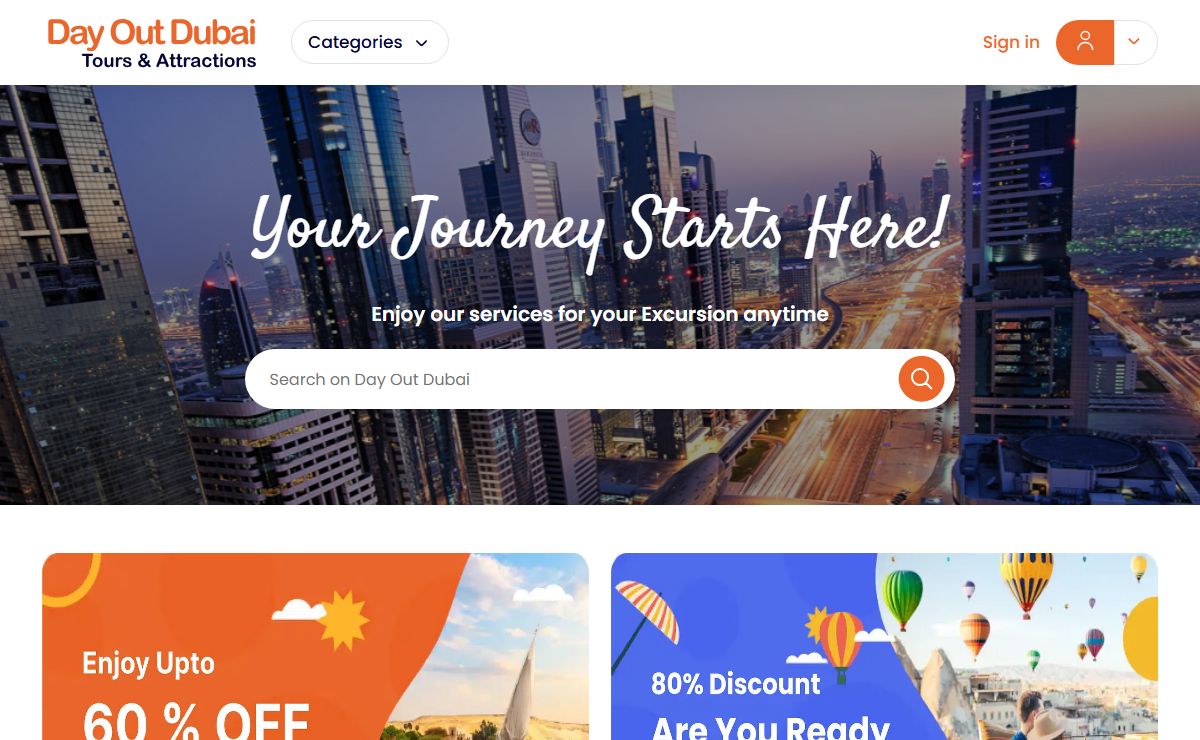Open the Enjoy Upto 60% OFF banner
Viewport: 1200px width, 740px height.
[x=315, y=646]
